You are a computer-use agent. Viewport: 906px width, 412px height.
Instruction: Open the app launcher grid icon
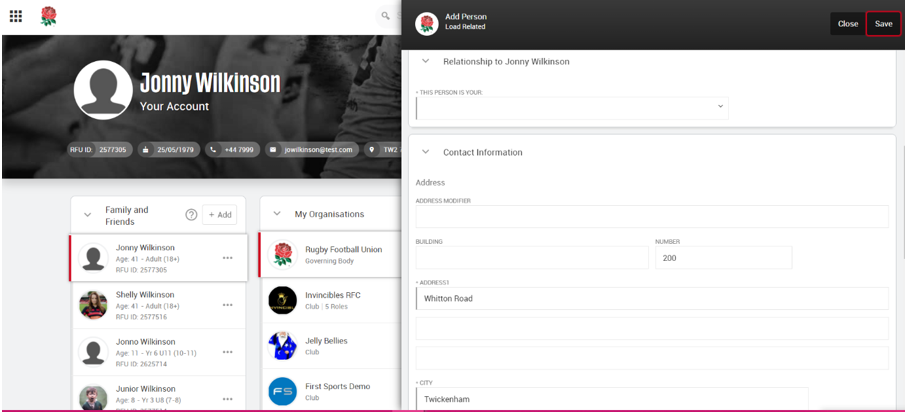[16, 16]
